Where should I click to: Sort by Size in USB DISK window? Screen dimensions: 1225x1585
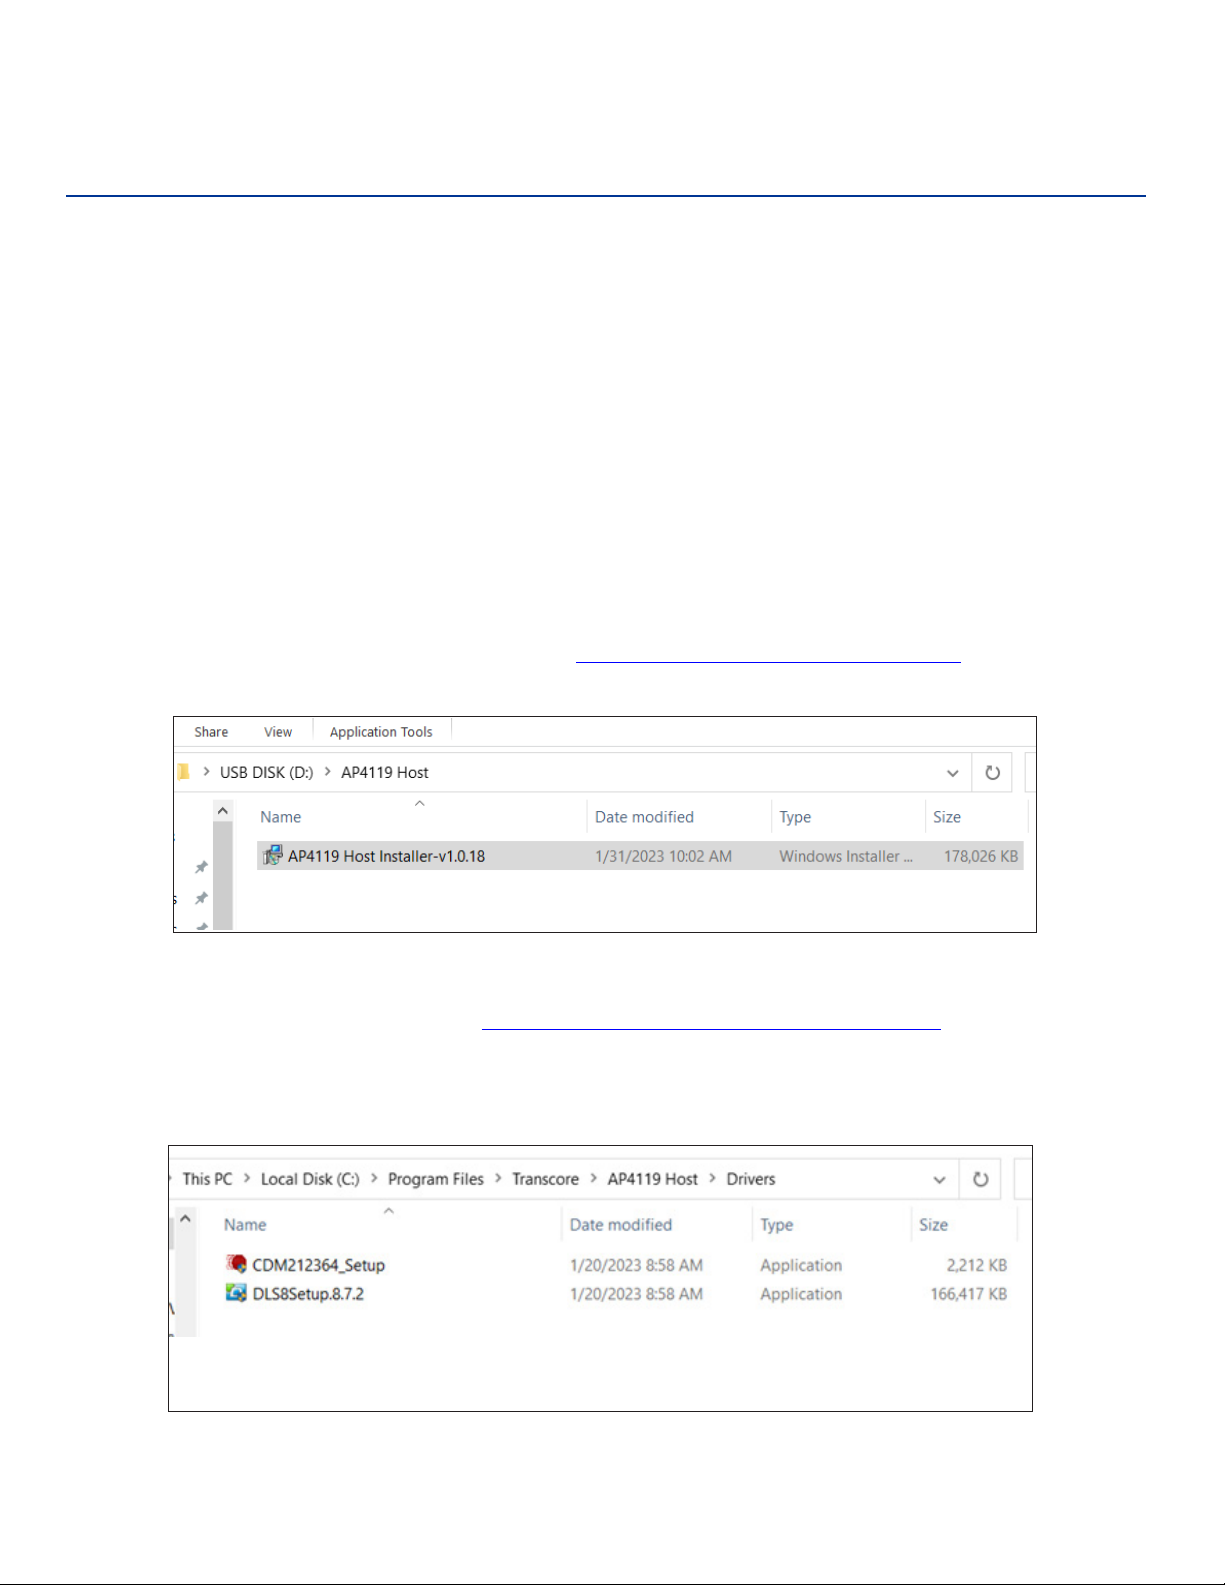click(946, 817)
